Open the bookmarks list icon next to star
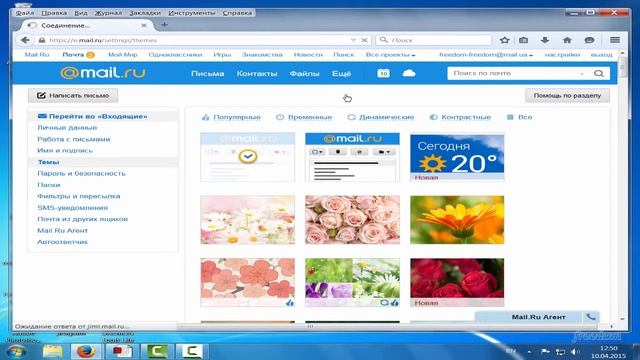The width and height of the screenshot is (640, 360). [524, 40]
